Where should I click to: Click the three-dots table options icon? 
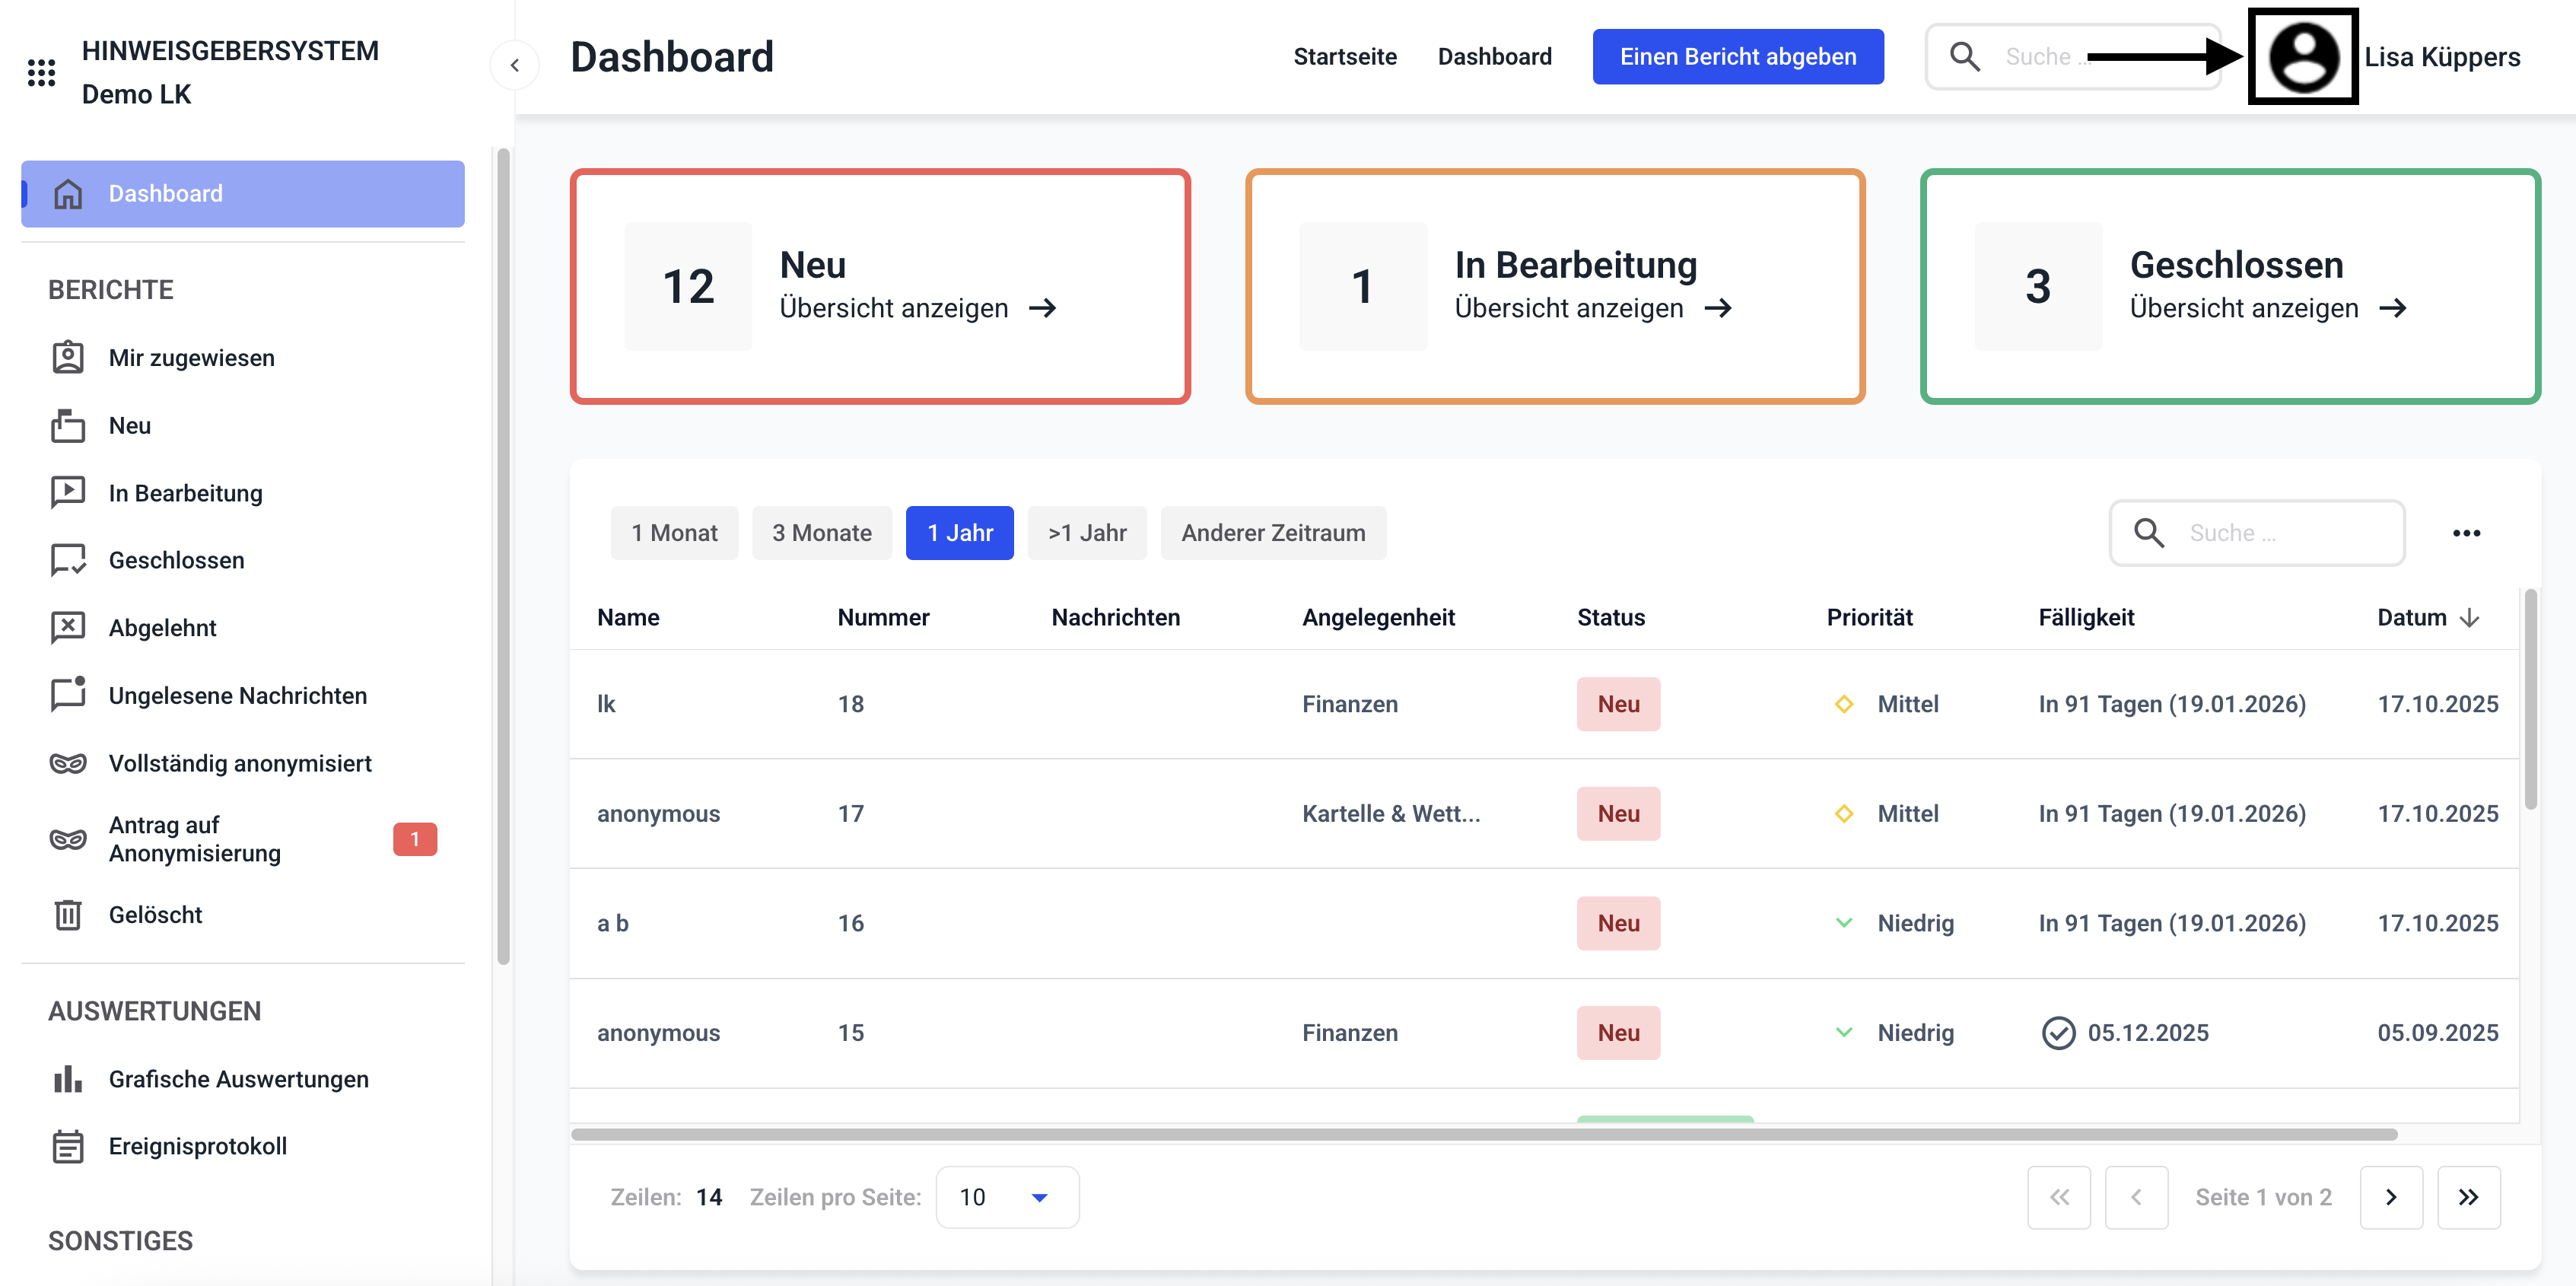(x=2466, y=533)
